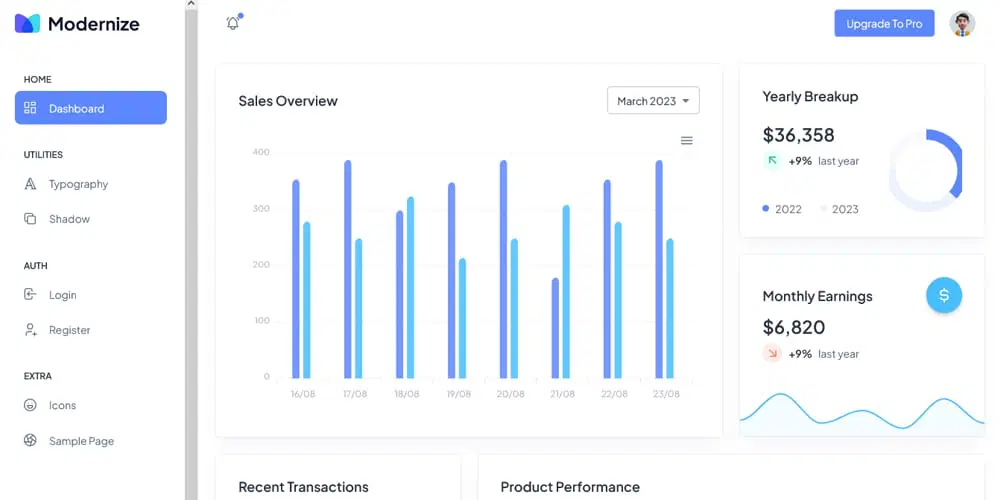Click the Monthly Earnings title

(818, 296)
